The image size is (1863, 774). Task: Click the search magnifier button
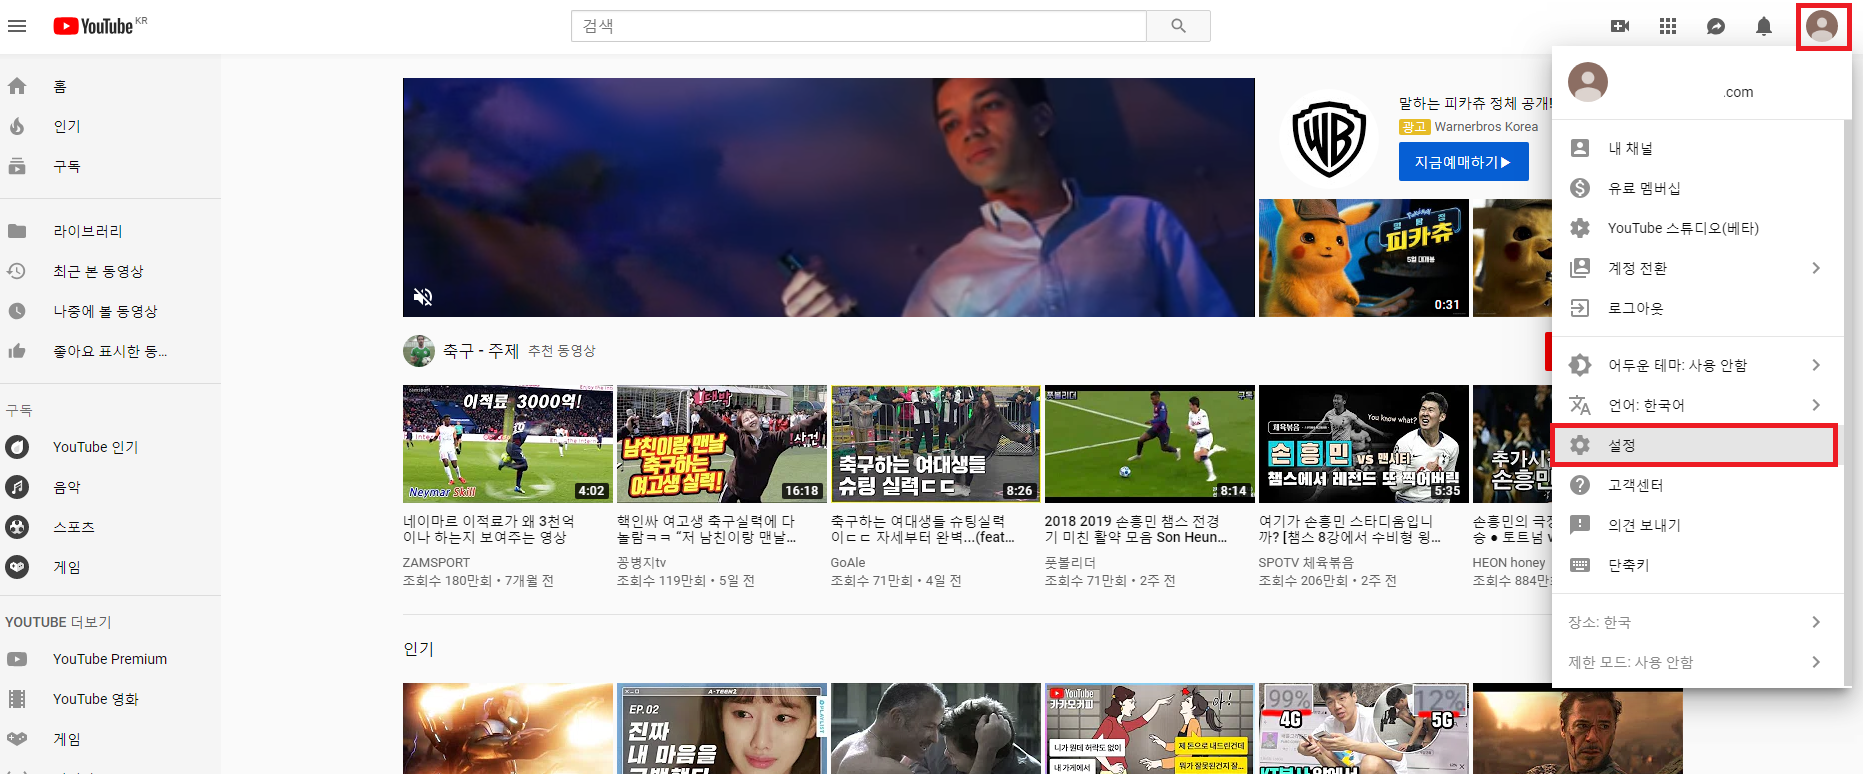coord(1178,26)
